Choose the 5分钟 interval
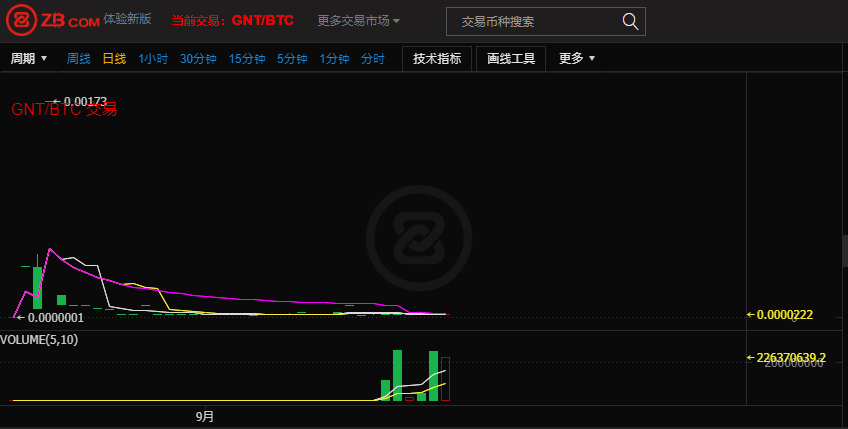 [292, 59]
